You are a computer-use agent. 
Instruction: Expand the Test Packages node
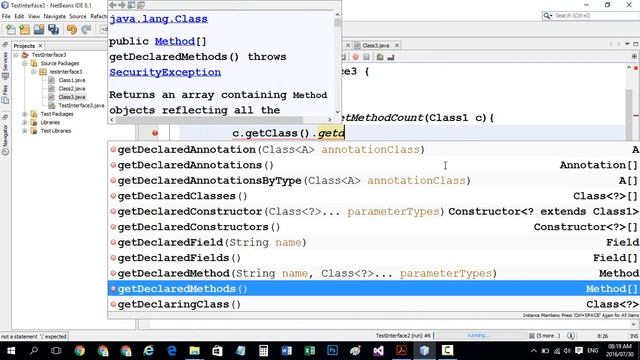tap(25, 114)
